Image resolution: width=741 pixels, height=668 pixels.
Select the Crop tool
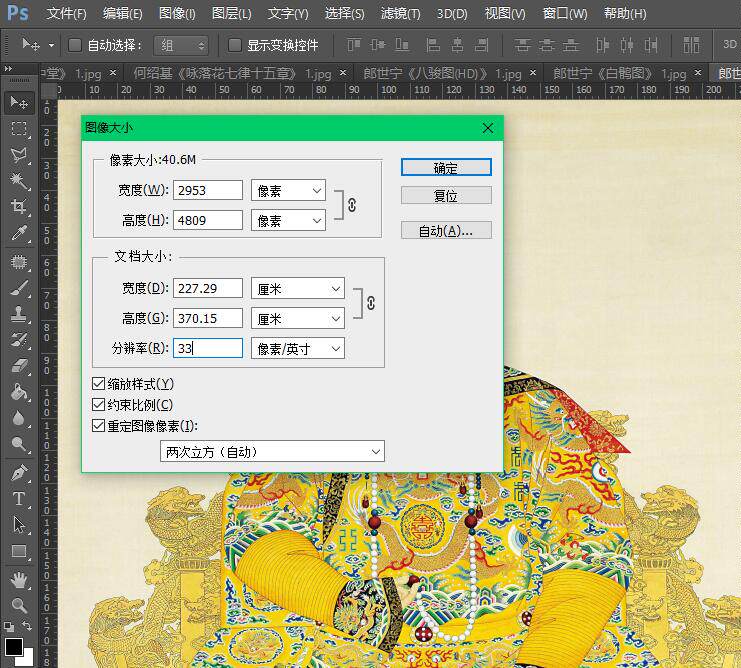click(x=19, y=206)
